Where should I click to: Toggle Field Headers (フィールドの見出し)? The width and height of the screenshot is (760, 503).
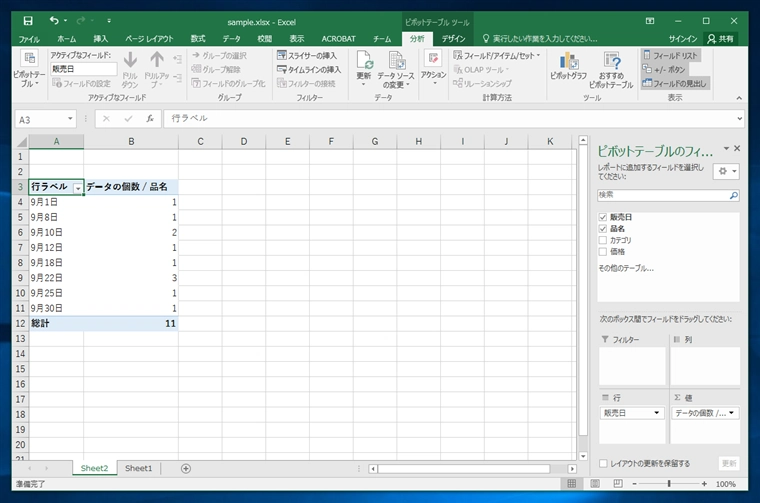674,83
